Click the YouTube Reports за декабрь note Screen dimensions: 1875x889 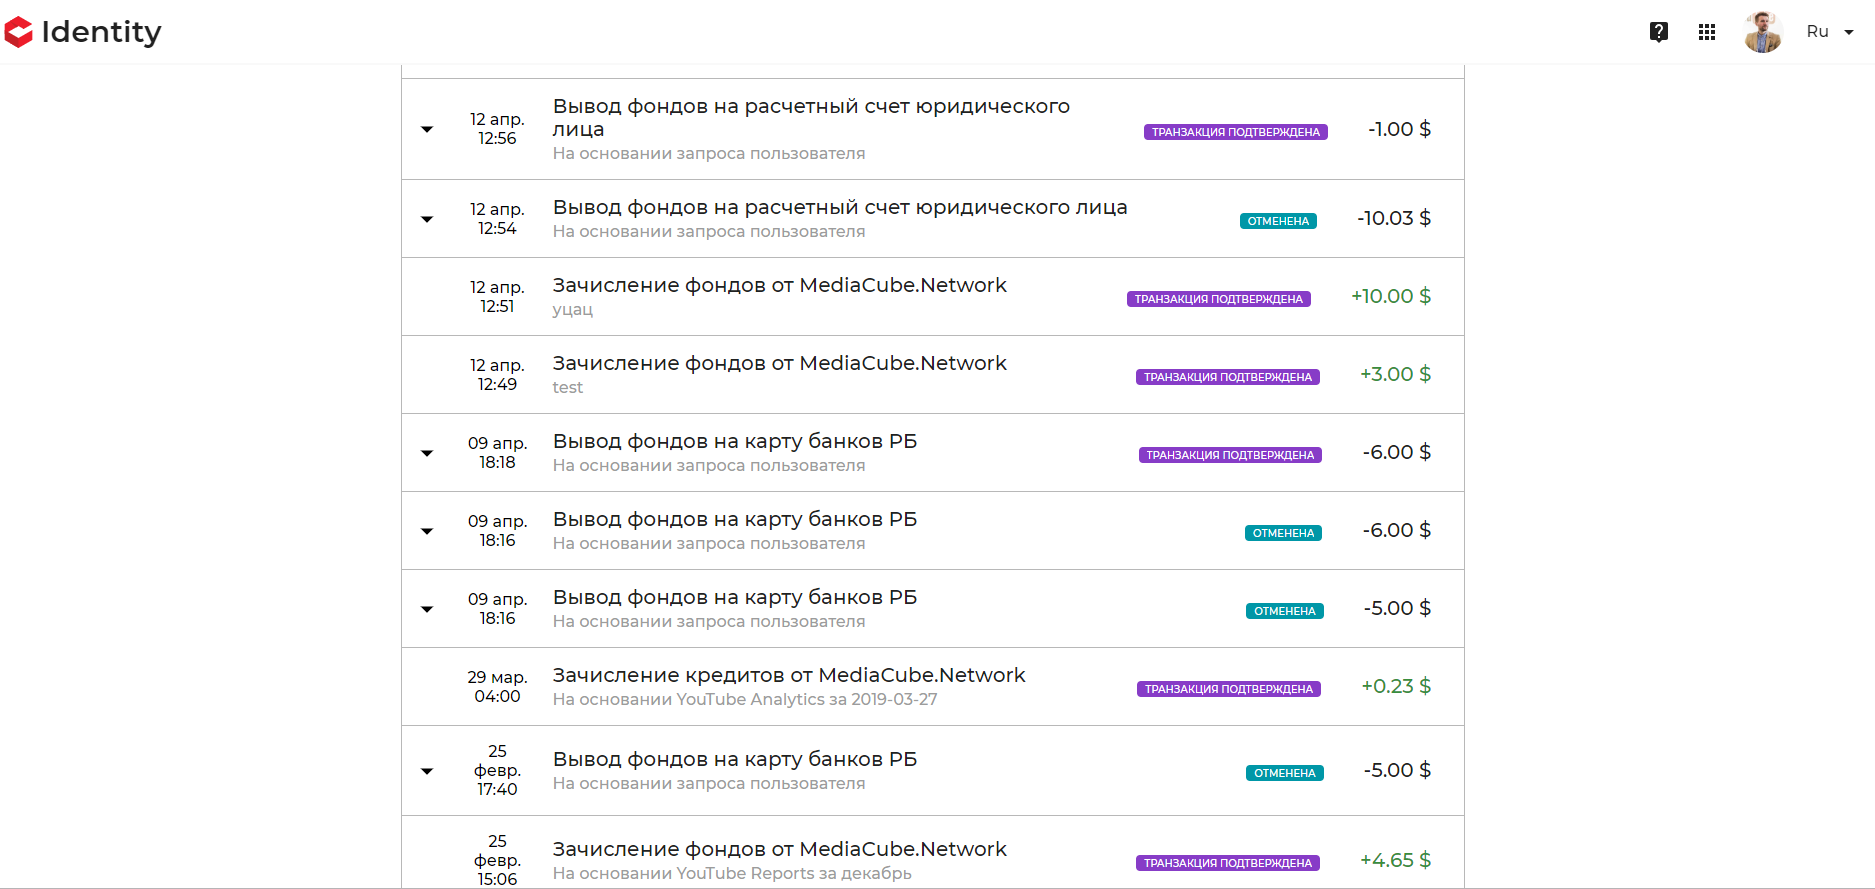(x=732, y=874)
